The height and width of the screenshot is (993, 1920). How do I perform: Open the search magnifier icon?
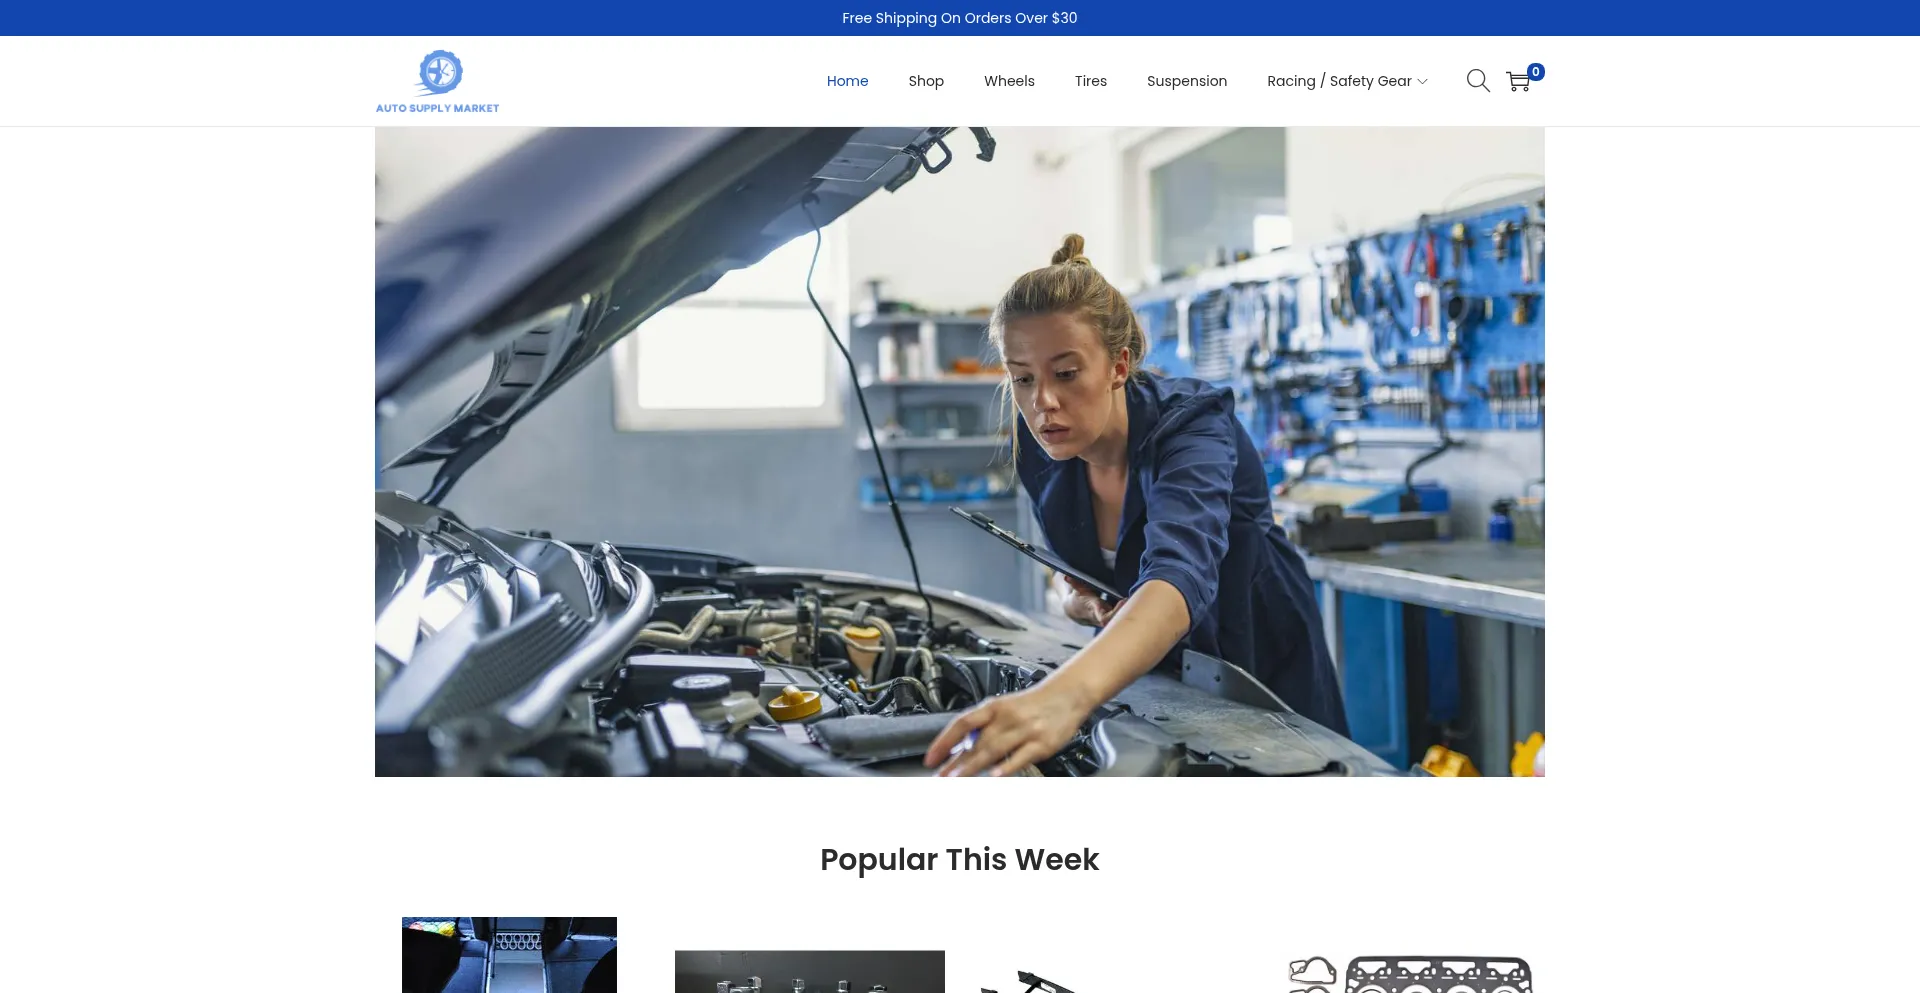[1478, 81]
